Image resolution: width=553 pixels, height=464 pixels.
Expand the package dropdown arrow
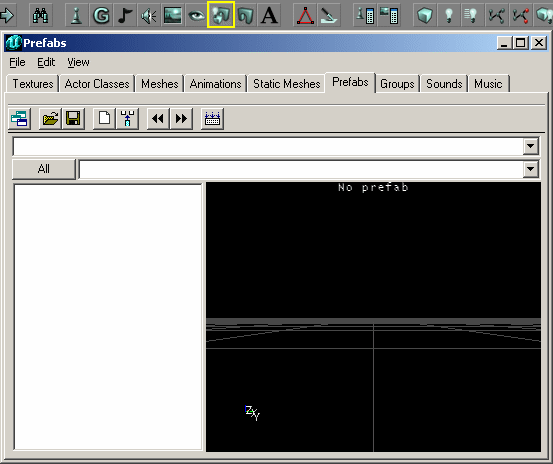point(531,146)
